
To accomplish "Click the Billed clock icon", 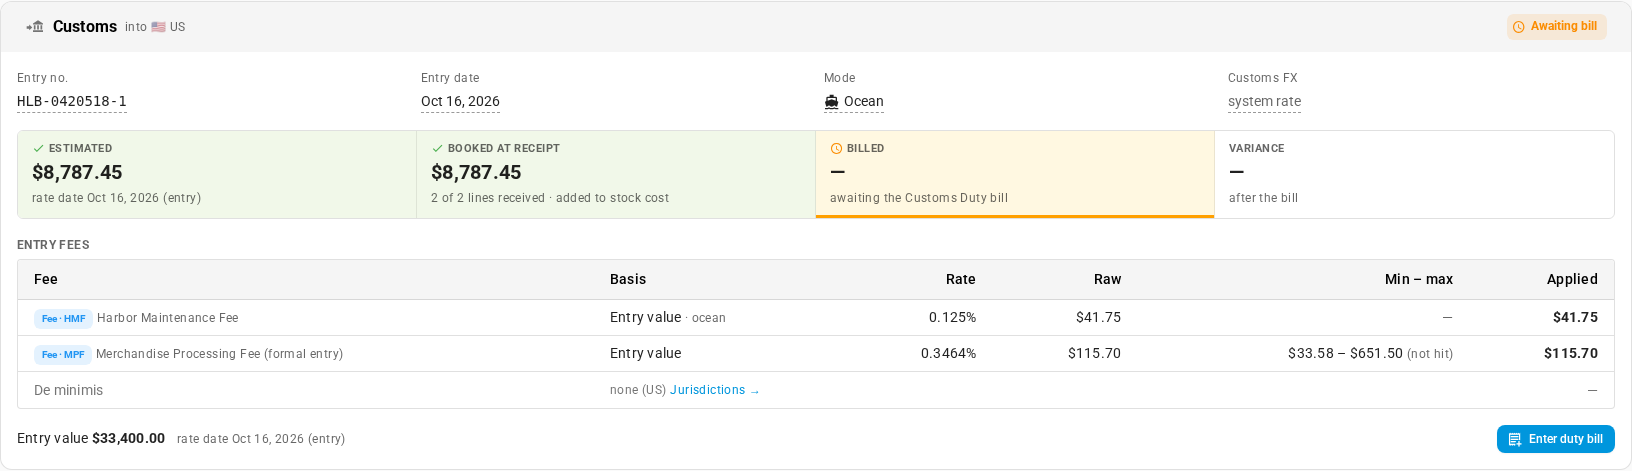I will pyautogui.click(x=836, y=148).
